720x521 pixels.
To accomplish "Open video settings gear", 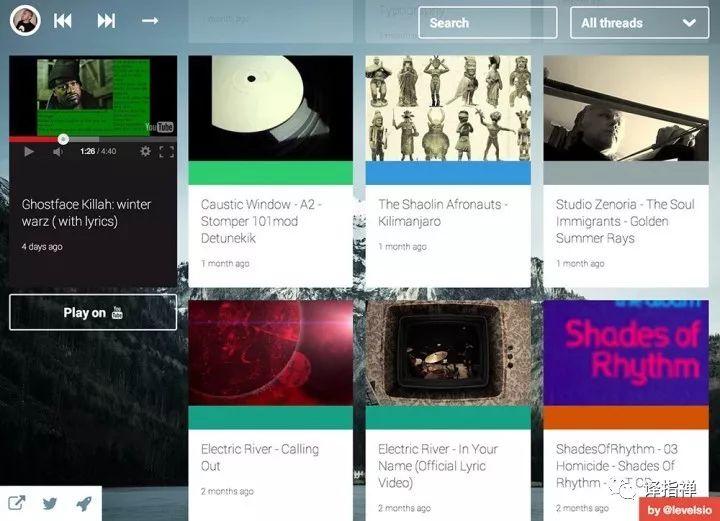I will 145,152.
